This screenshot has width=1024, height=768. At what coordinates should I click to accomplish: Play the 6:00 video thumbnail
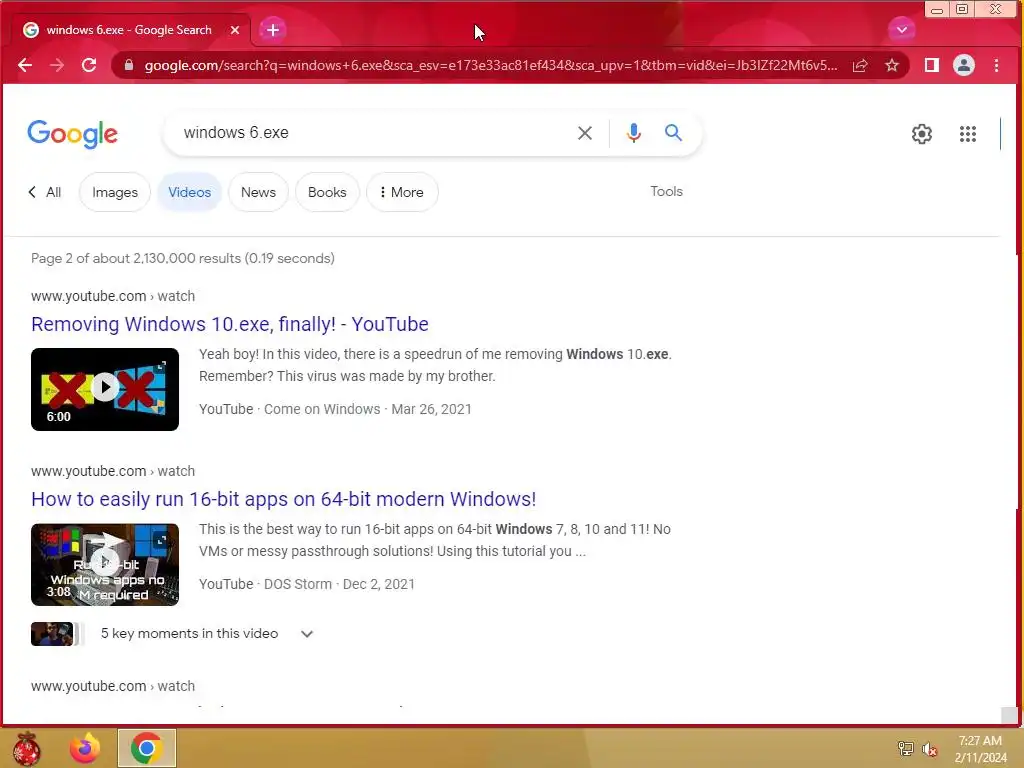[104, 389]
